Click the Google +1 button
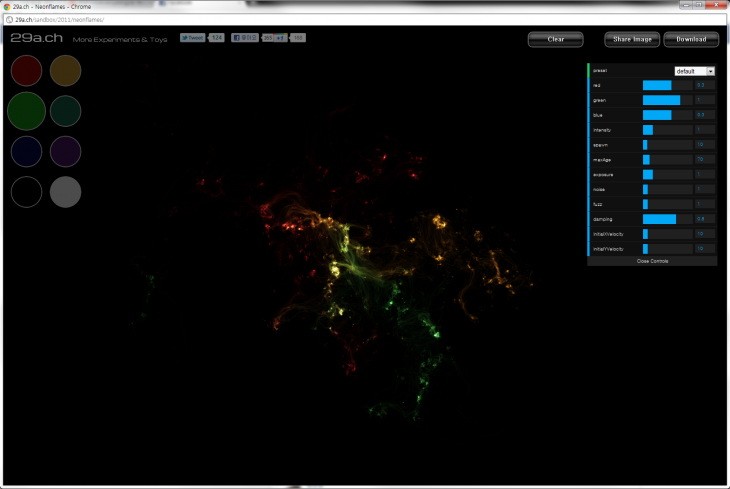 point(282,38)
